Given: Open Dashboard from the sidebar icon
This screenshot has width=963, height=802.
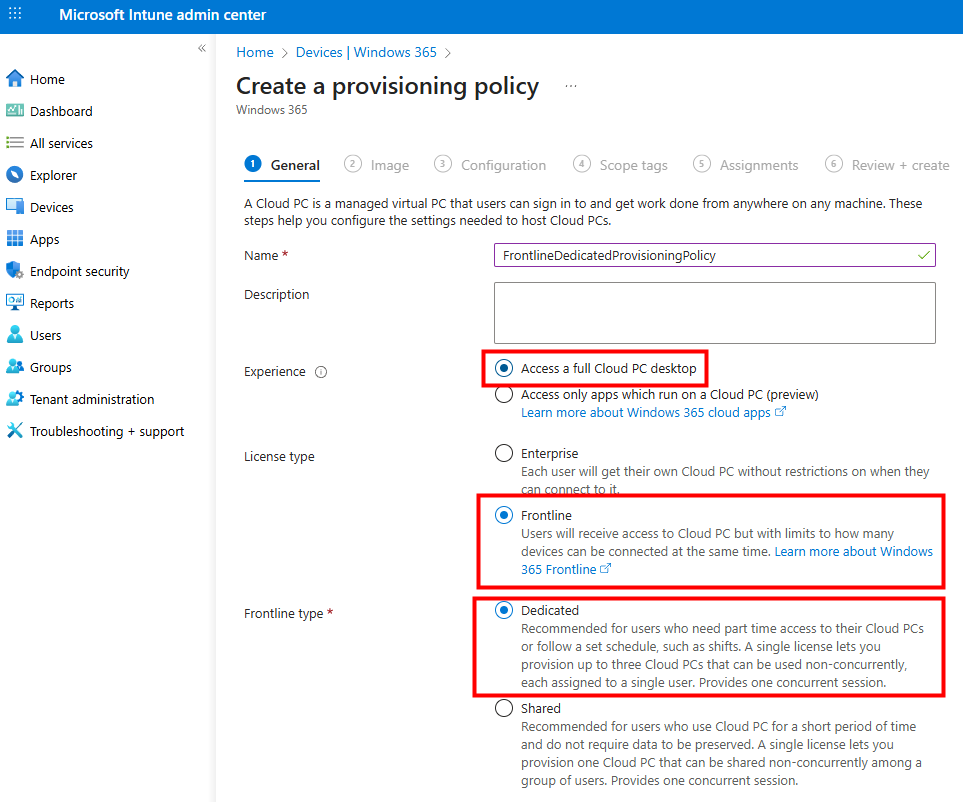Looking at the screenshot, I should click(14, 111).
